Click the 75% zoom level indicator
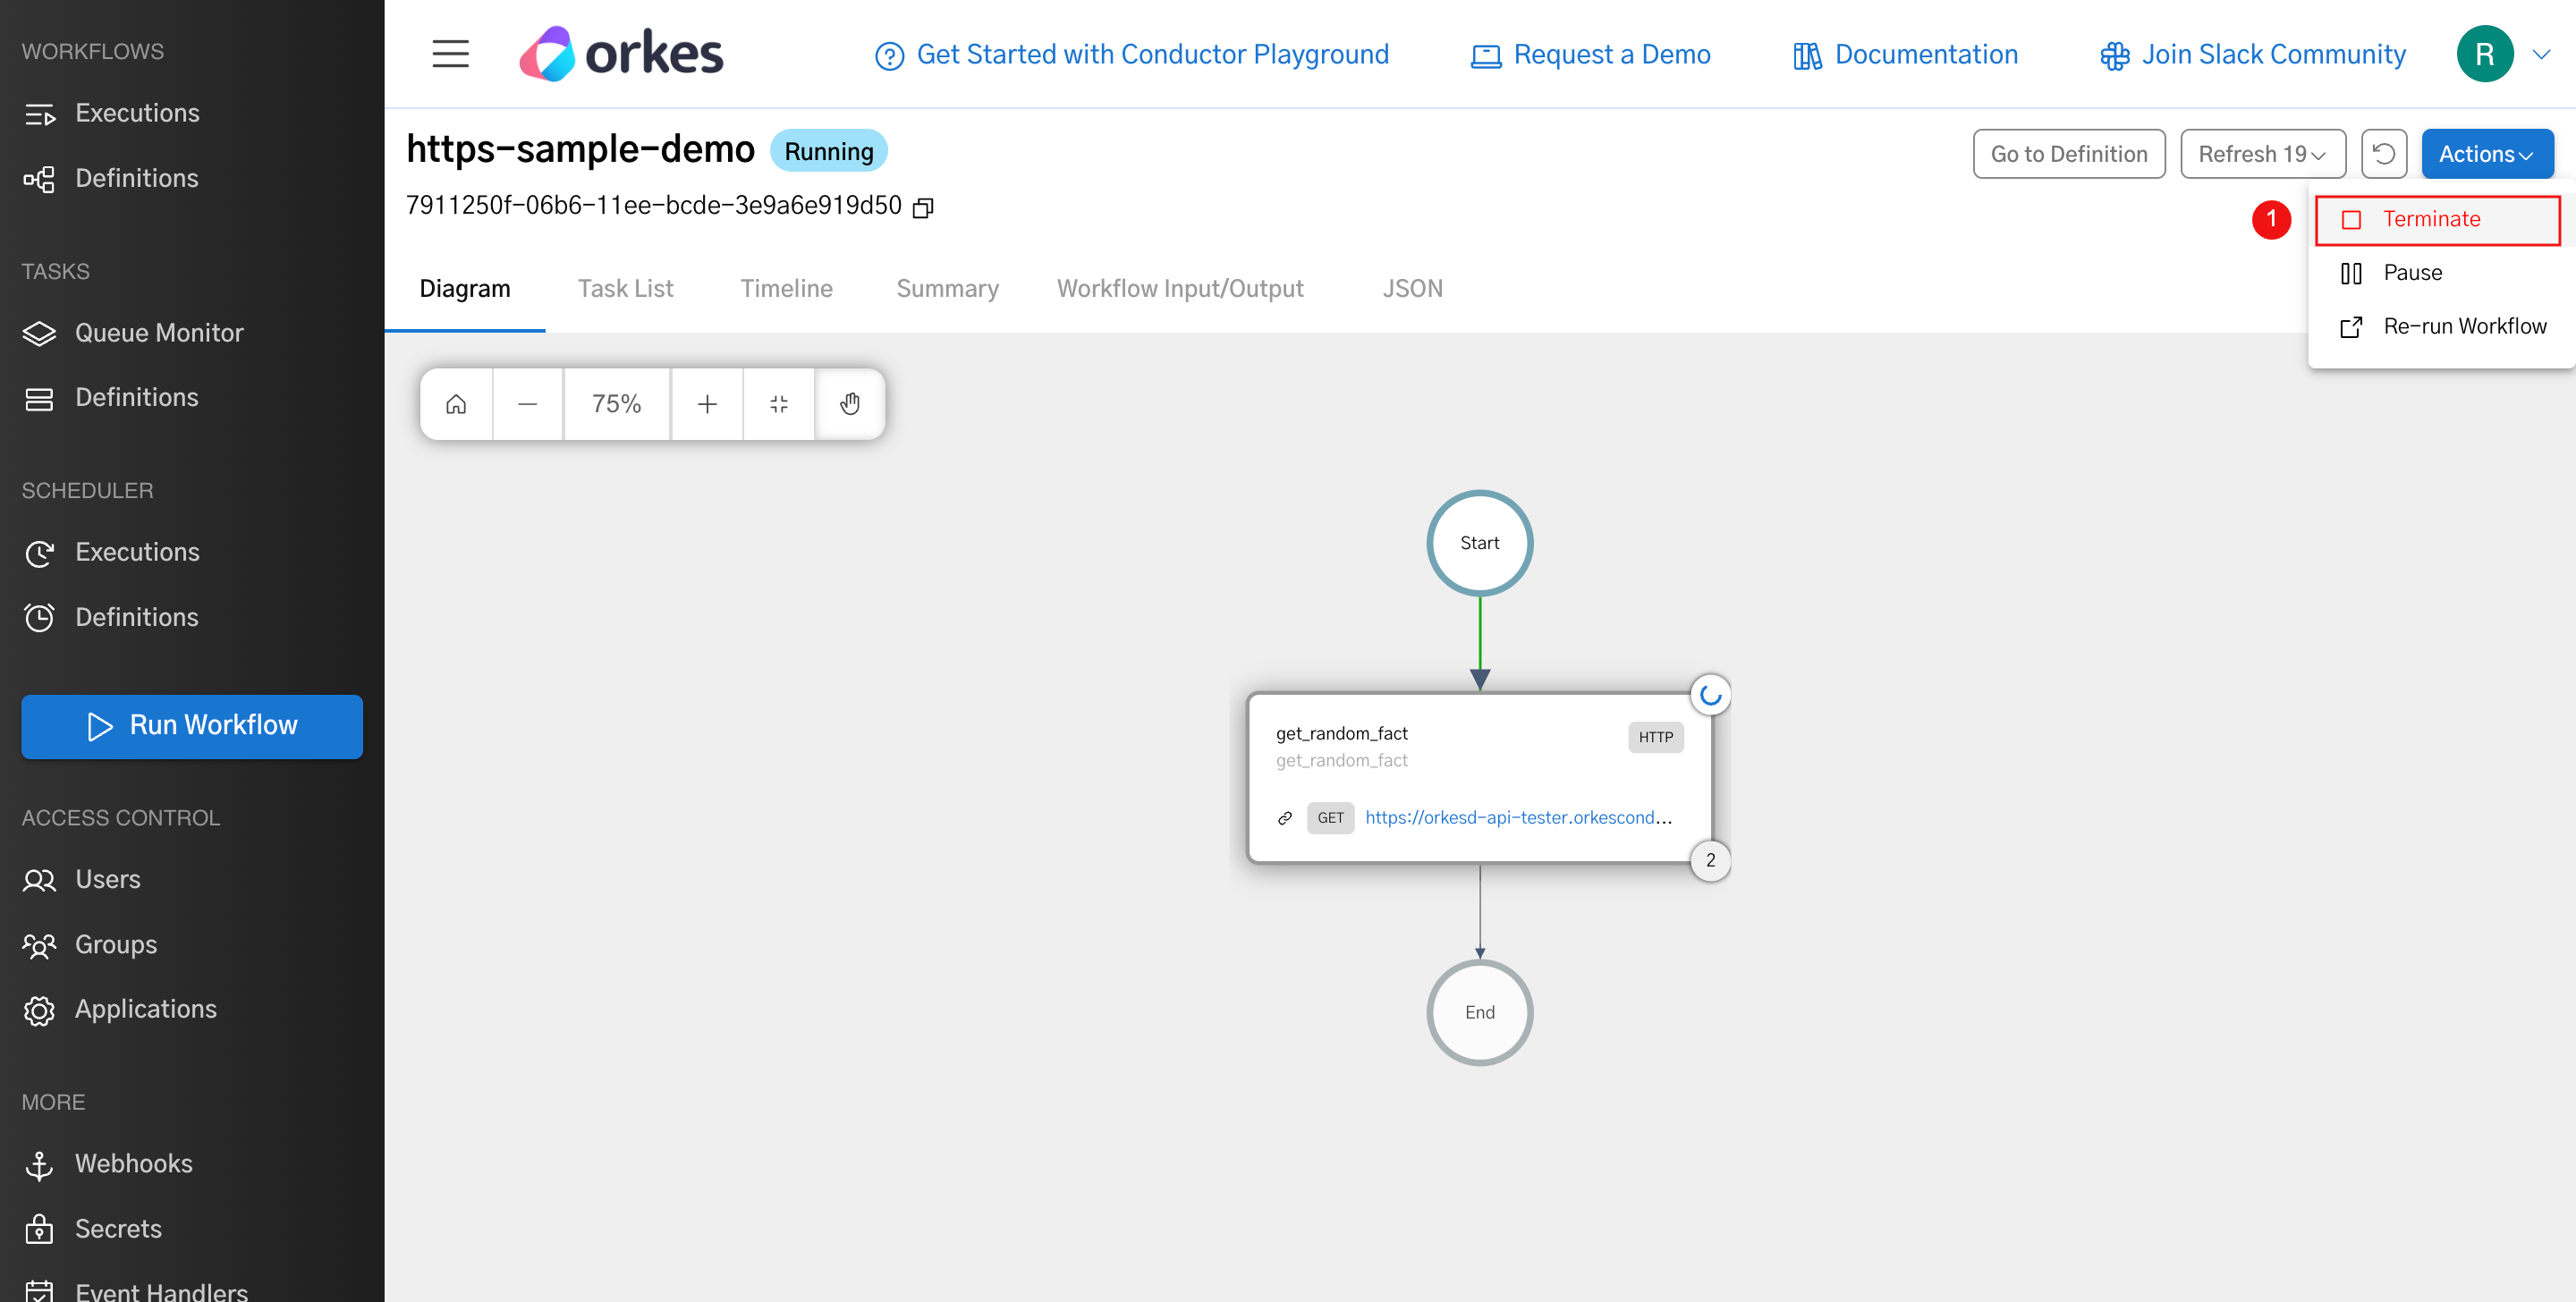Screen dimensions: 2576x1302 [x=616, y=403]
